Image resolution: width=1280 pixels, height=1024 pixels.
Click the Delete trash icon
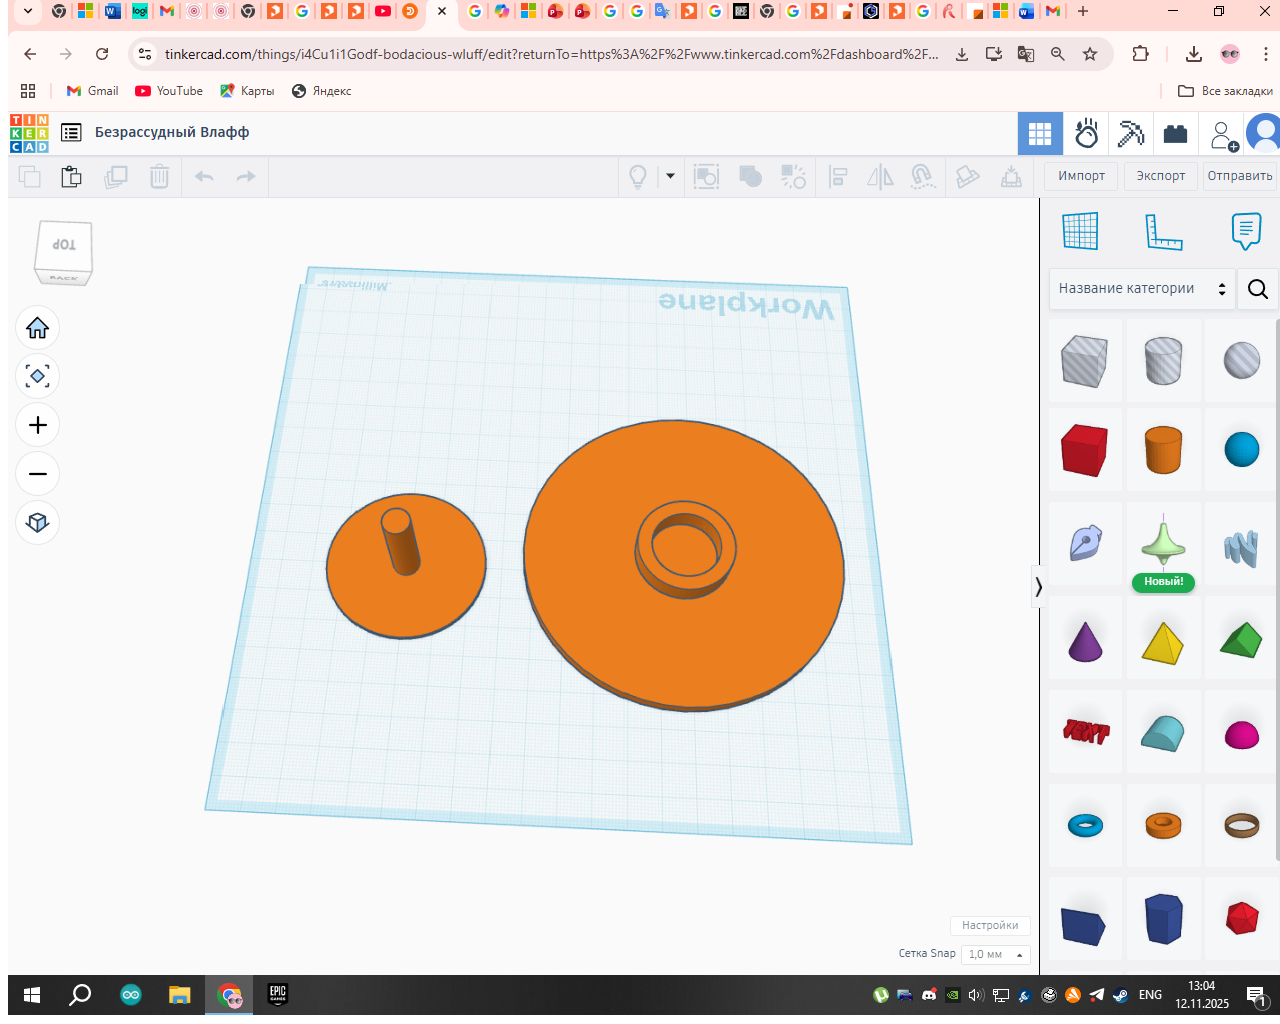(x=159, y=177)
